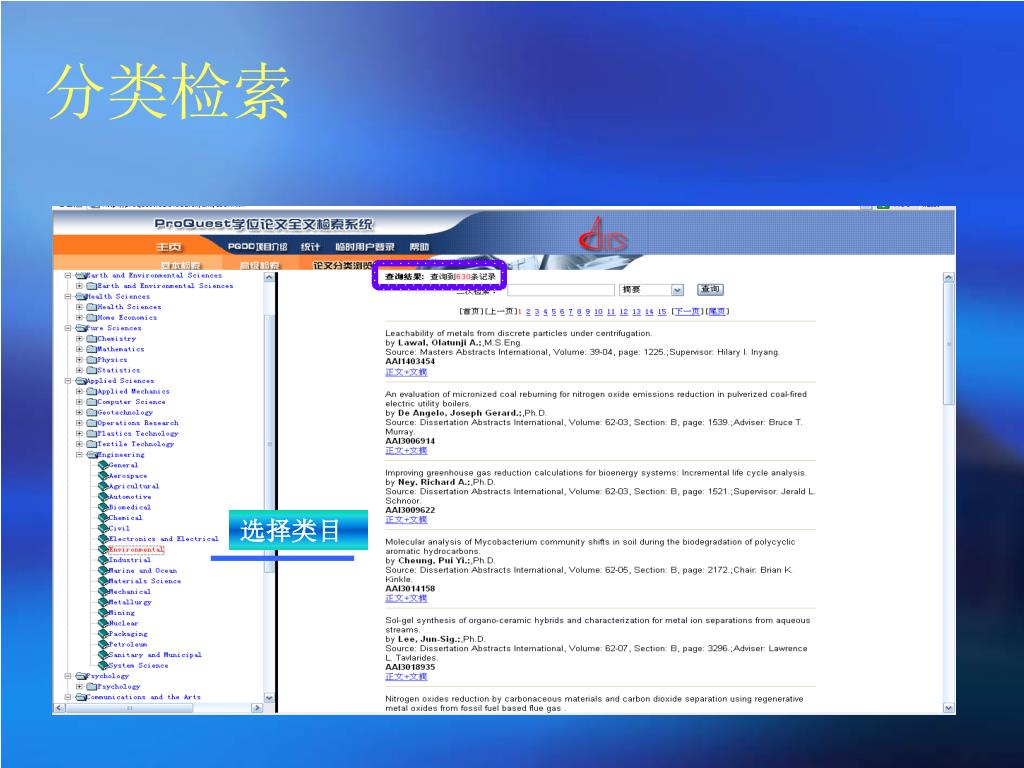This screenshot has height=768, width=1024.
Task: Expand the Operations Research node
Action: pos(79,423)
